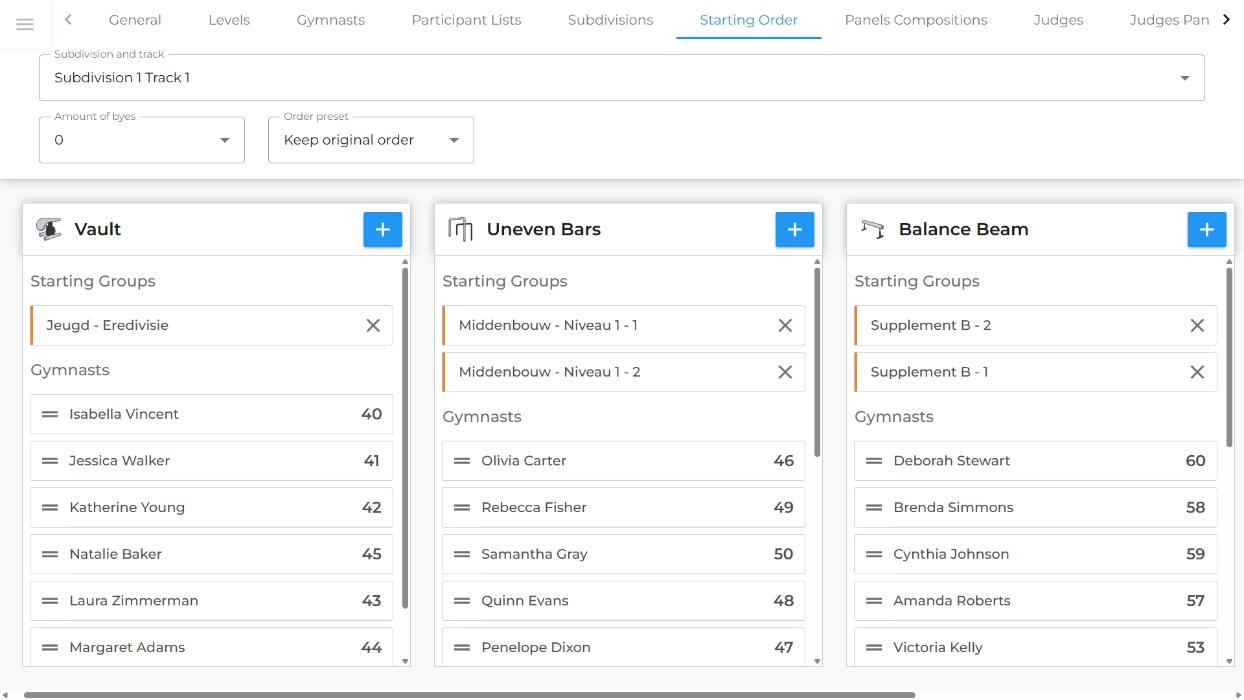Screen dimensions: 1244x700
Task: Click the plus icon on Balance Beam
Action: click(1206, 229)
